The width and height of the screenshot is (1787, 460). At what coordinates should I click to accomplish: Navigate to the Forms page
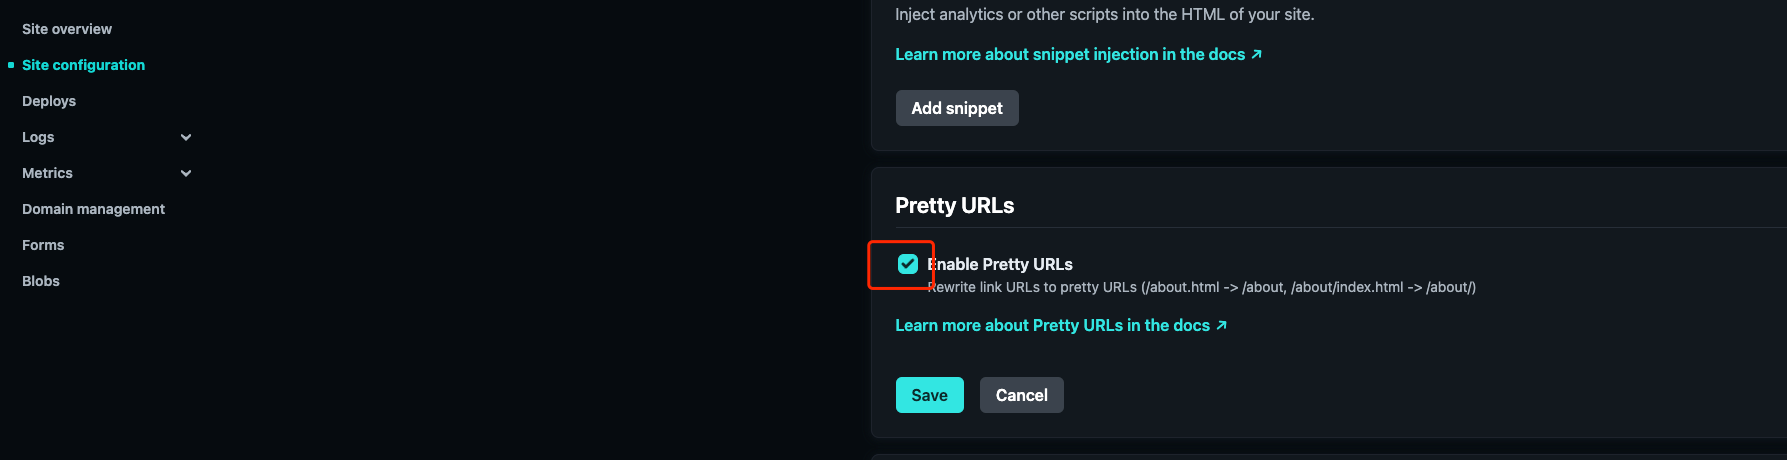click(x=43, y=245)
